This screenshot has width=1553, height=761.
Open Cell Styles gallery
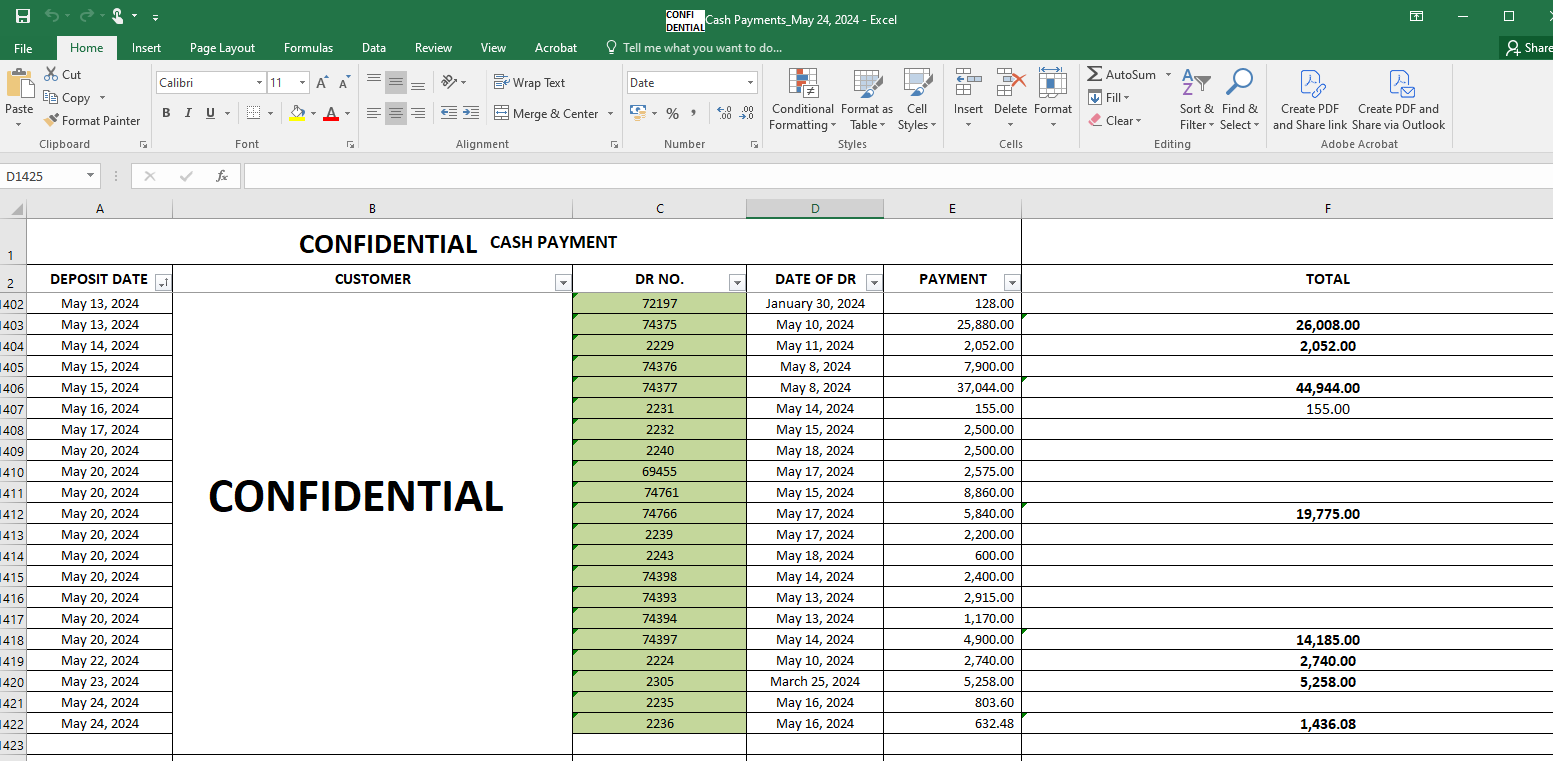point(917,100)
